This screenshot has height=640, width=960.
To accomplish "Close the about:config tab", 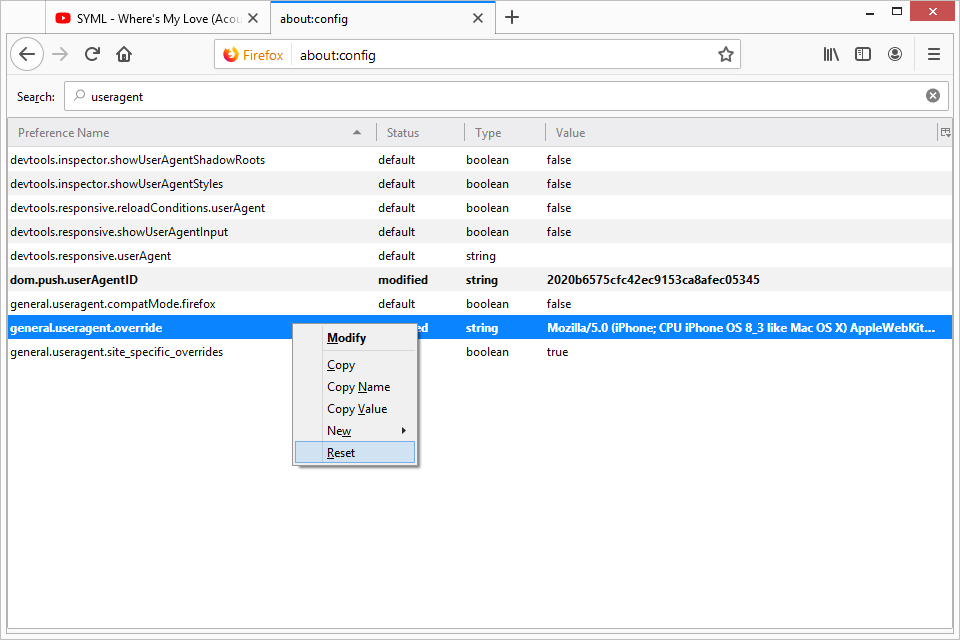I will [x=478, y=18].
